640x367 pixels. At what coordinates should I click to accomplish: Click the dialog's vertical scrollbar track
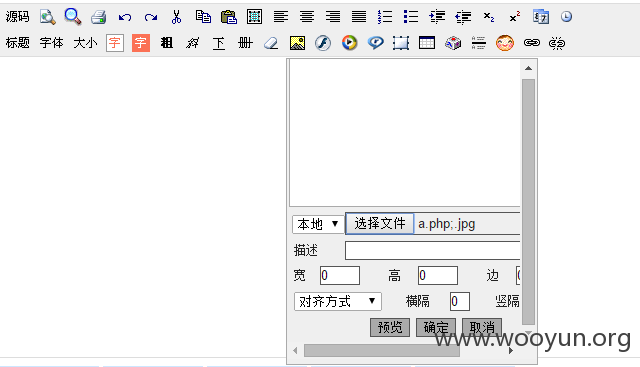coord(528,202)
